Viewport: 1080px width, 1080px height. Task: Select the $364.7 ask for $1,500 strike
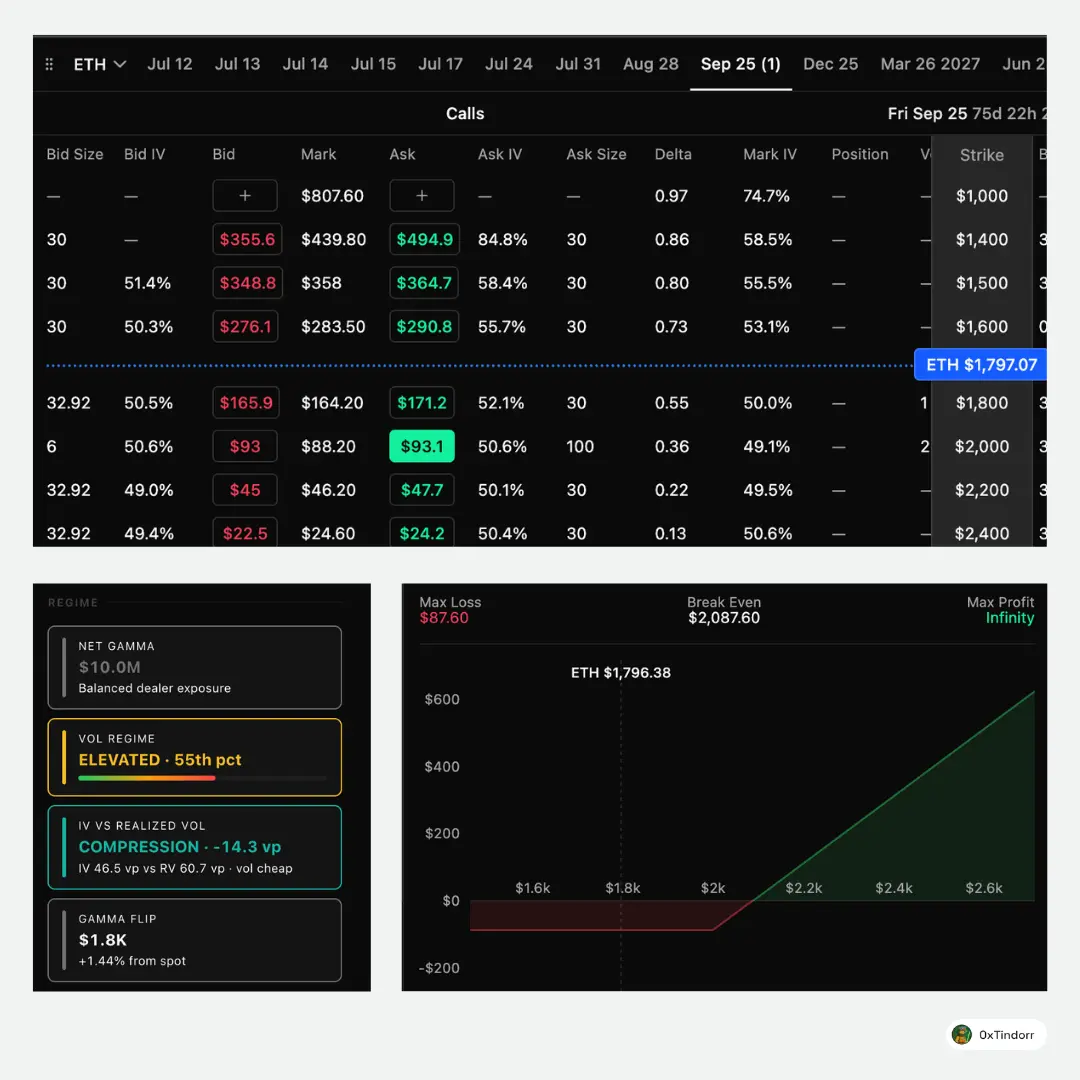(x=424, y=283)
